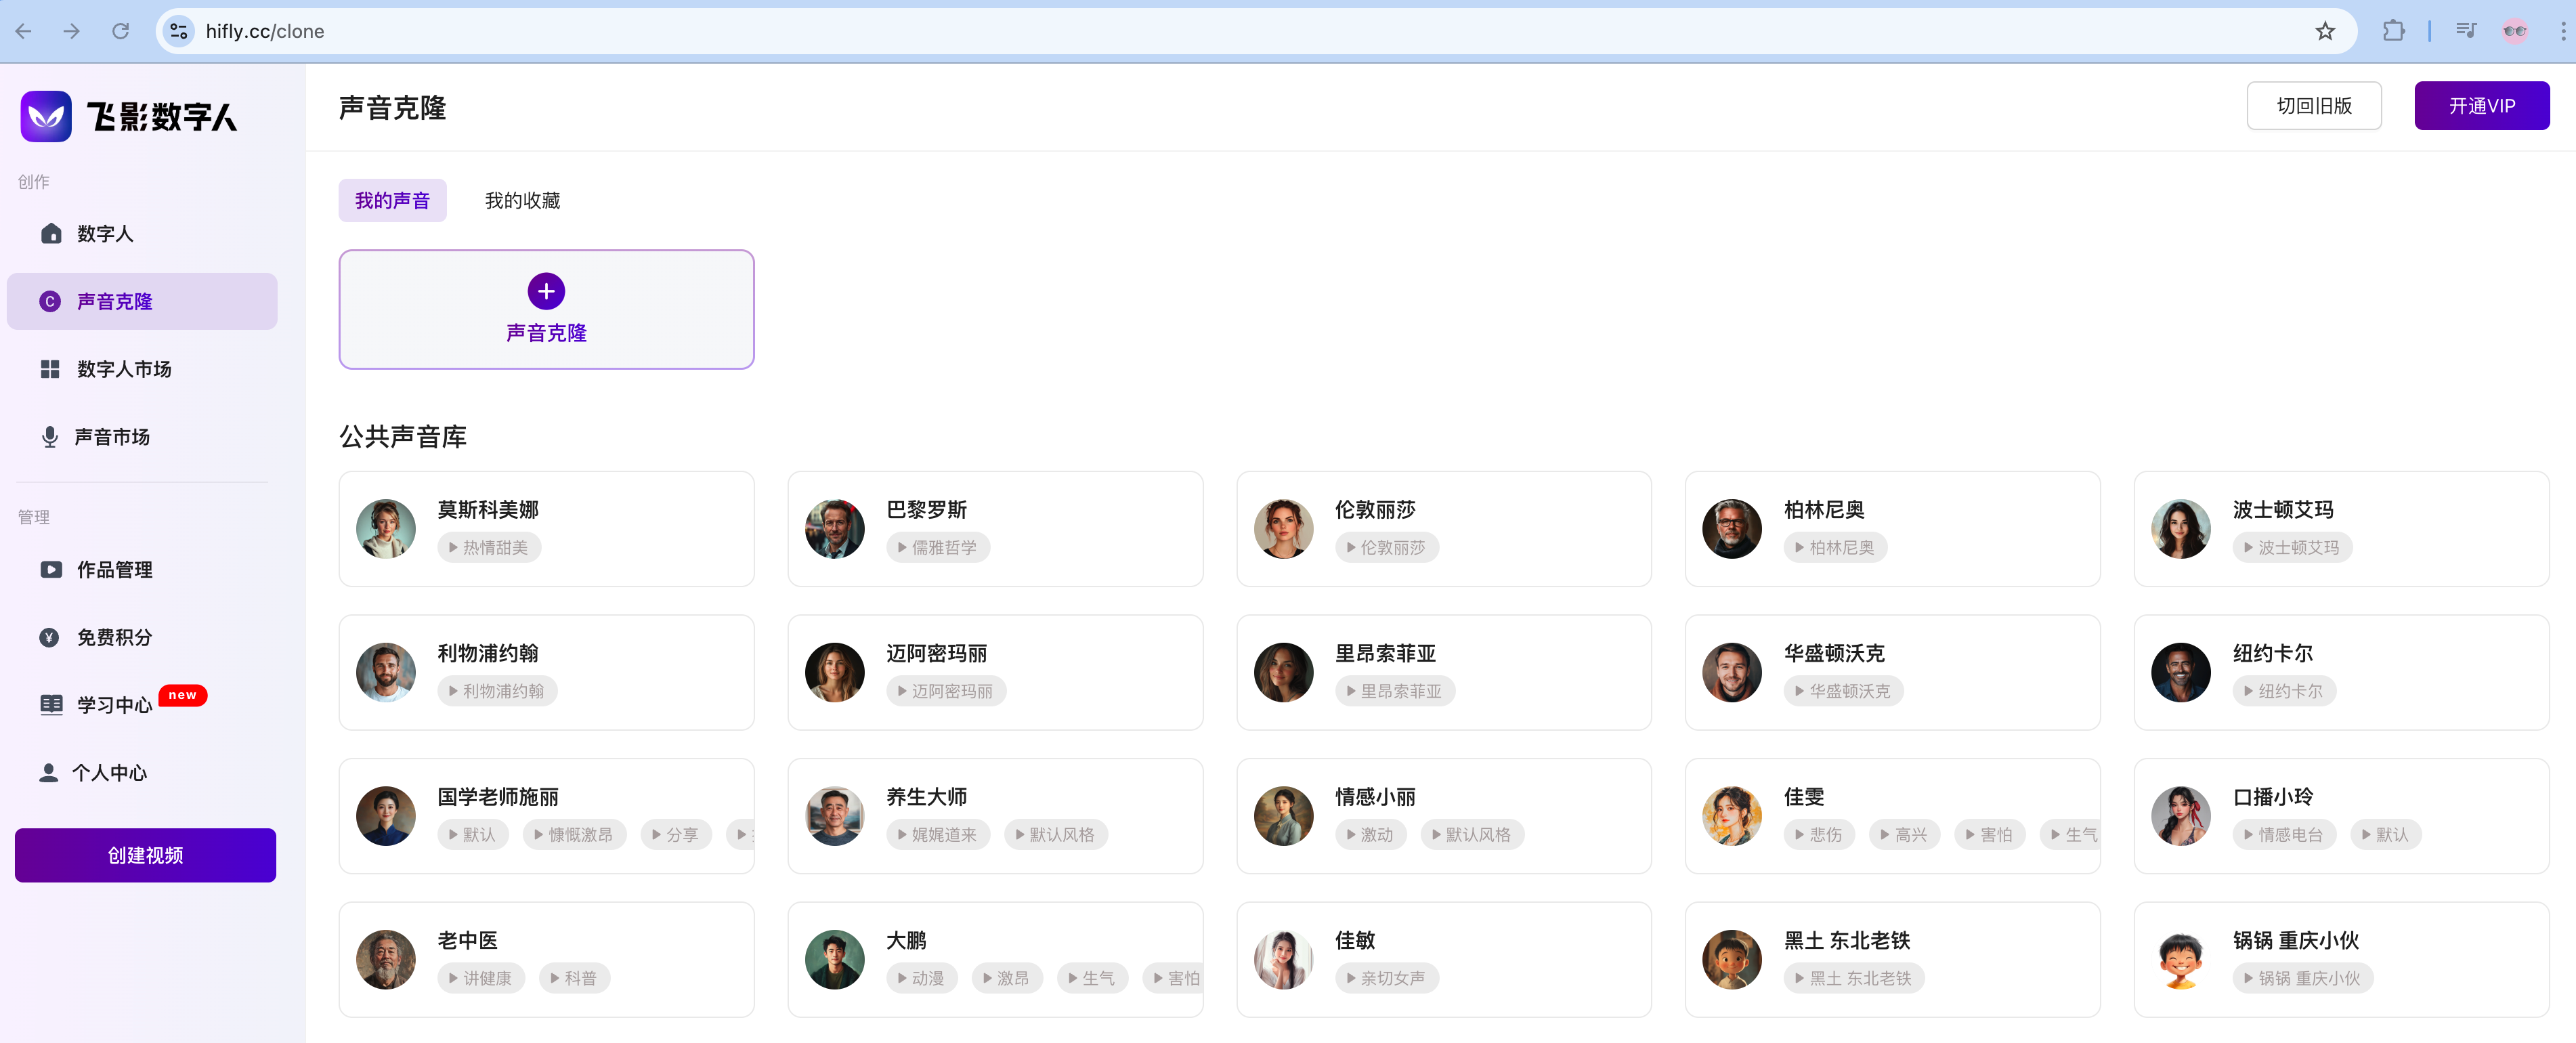This screenshot has height=1043, width=2576.
Task: Click 老中医 voice avatar thumbnail
Action: click(x=386, y=959)
